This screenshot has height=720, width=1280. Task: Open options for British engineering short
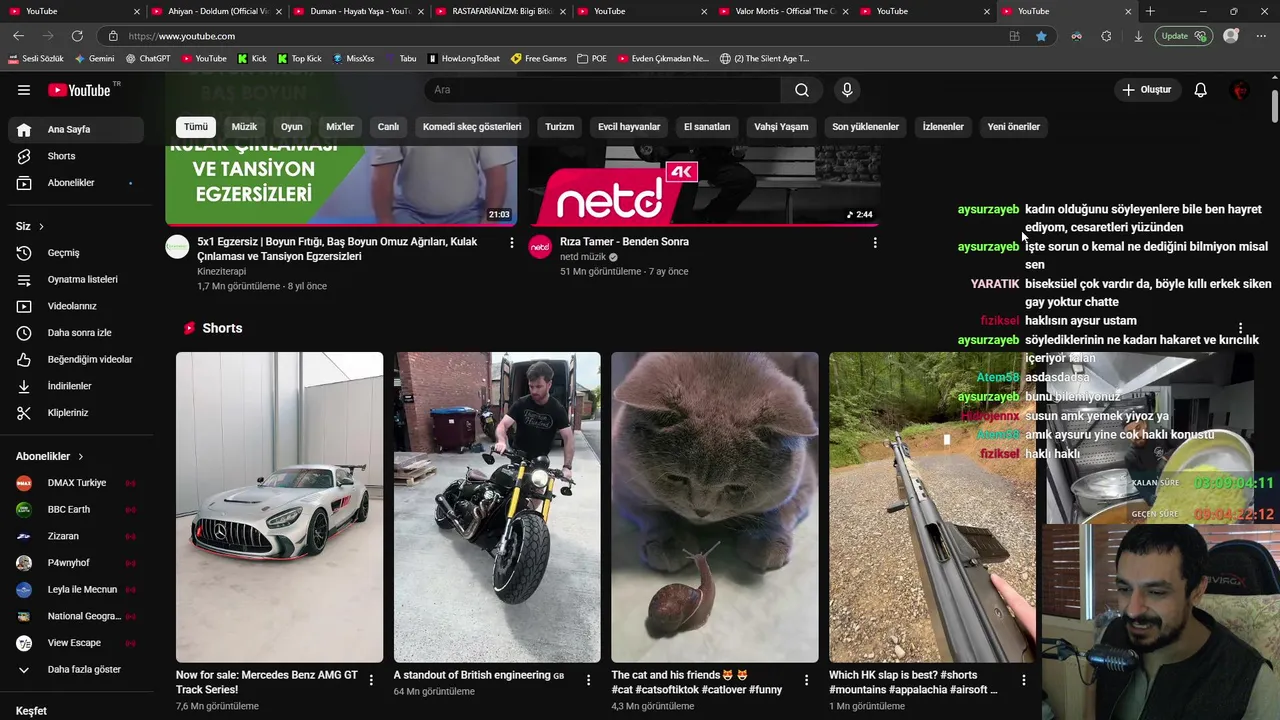(588, 680)
